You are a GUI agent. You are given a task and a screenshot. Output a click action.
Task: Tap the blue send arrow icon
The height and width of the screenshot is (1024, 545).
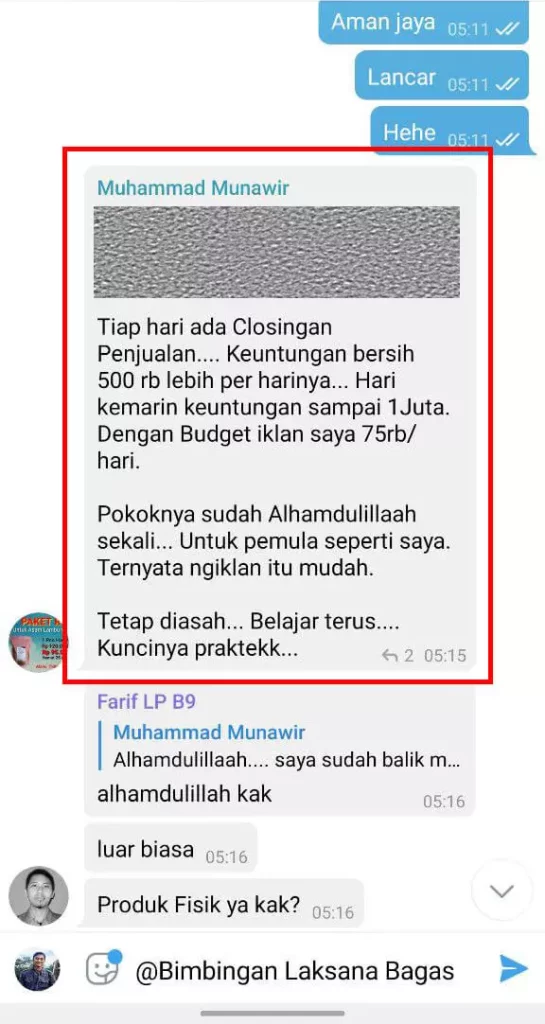pos(514,968)
